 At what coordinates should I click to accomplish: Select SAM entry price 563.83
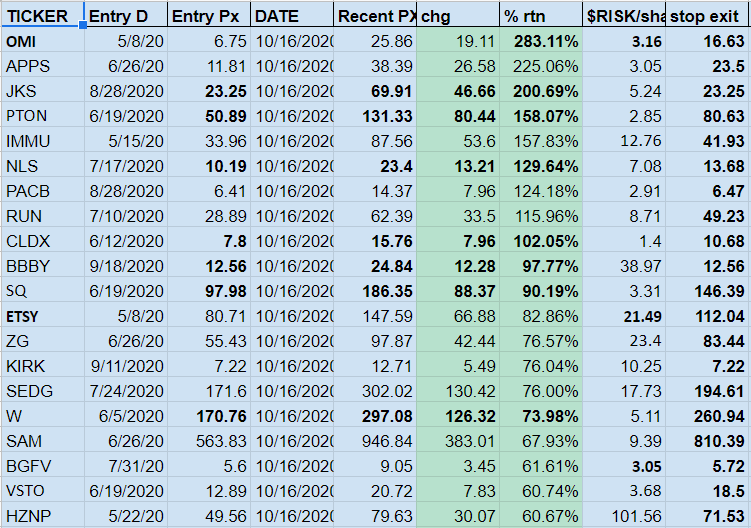[x=209, y=441]
